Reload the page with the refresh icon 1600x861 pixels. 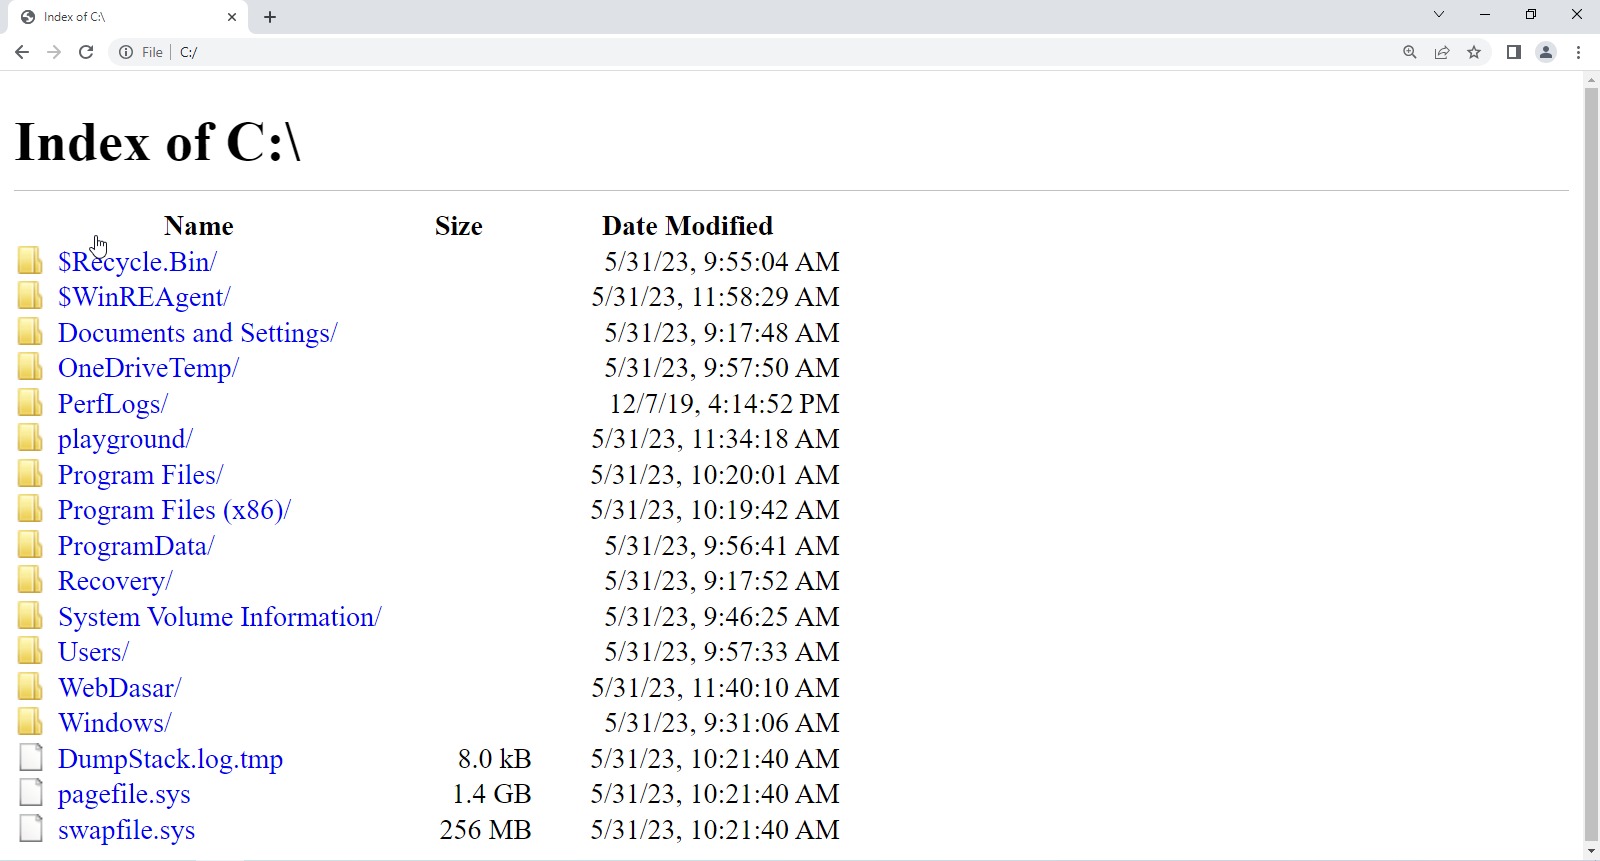click(x=86, y=52)
